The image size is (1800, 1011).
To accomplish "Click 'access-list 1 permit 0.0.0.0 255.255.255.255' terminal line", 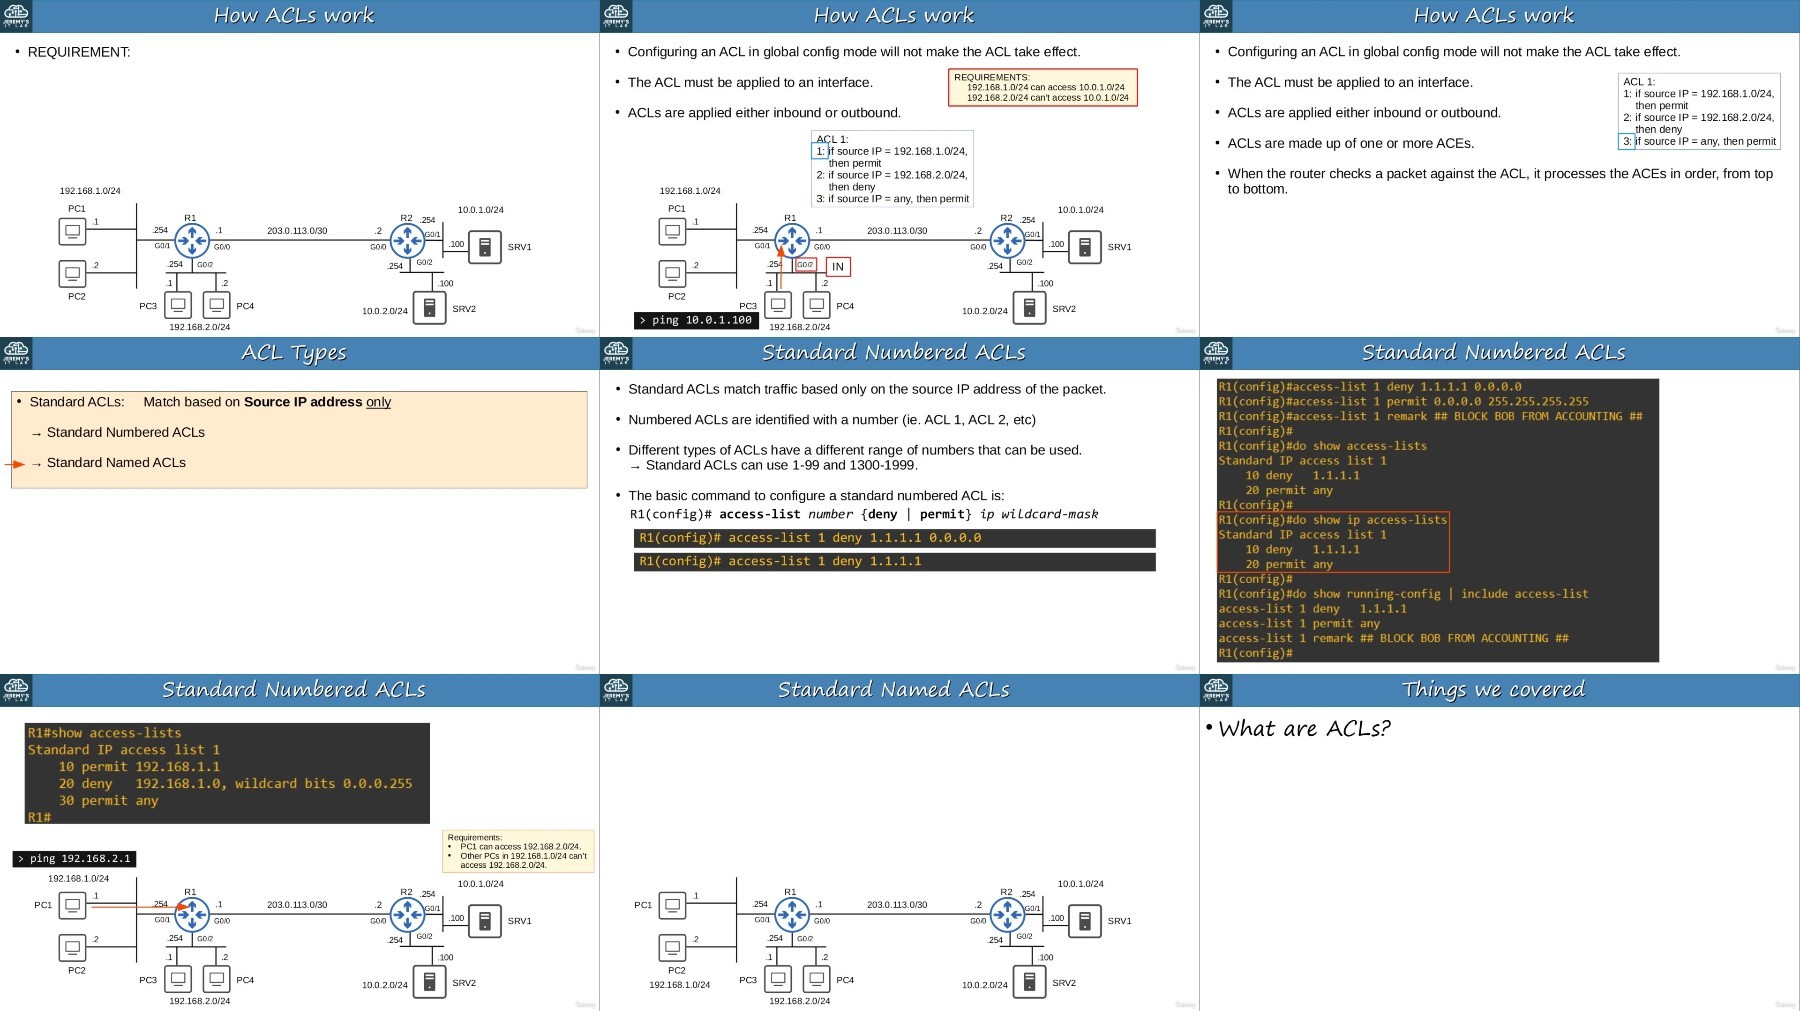I will tap(1403, 402).
